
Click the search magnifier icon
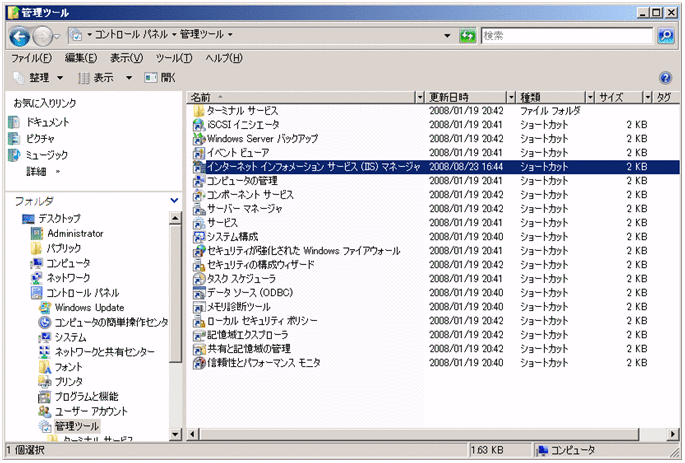point(666,36)
